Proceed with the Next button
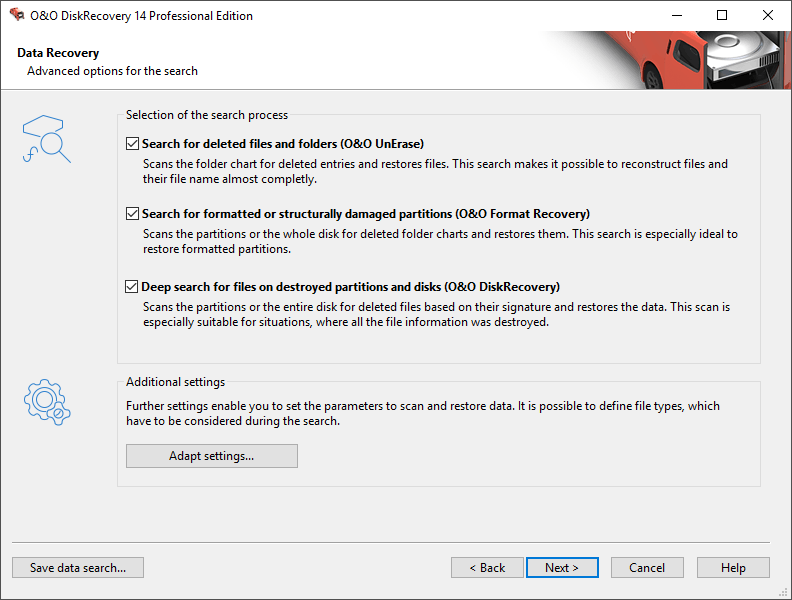This screenshot has width=792, height=600. pyautogui.click(x=562, y=568)
